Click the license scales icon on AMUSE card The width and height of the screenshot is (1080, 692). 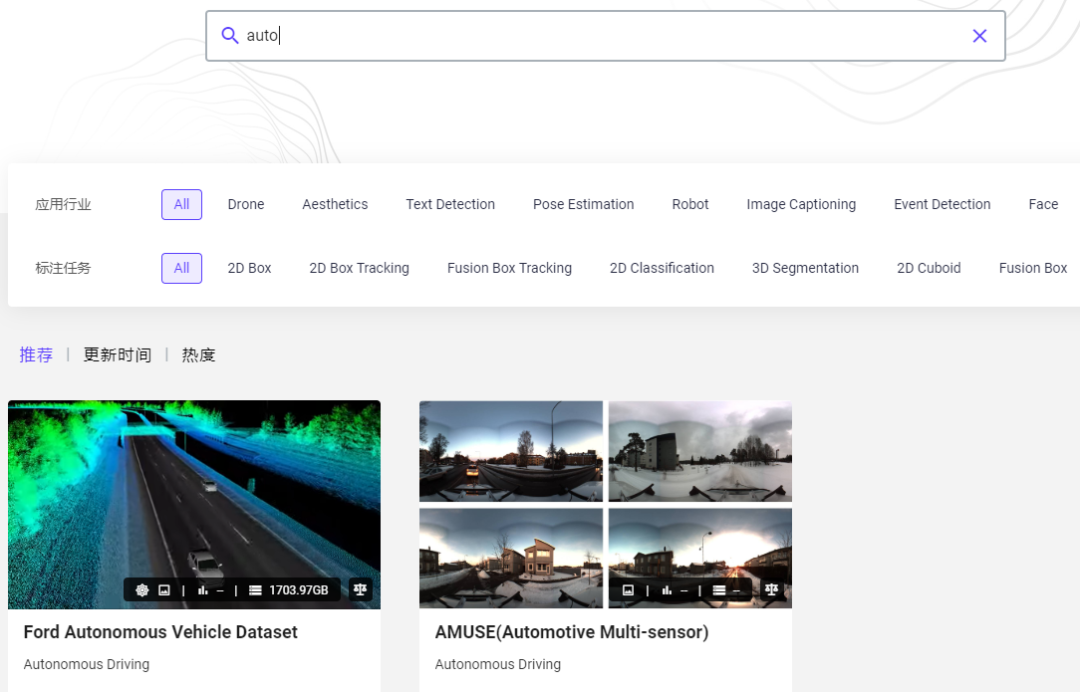(x=771, y=589)
